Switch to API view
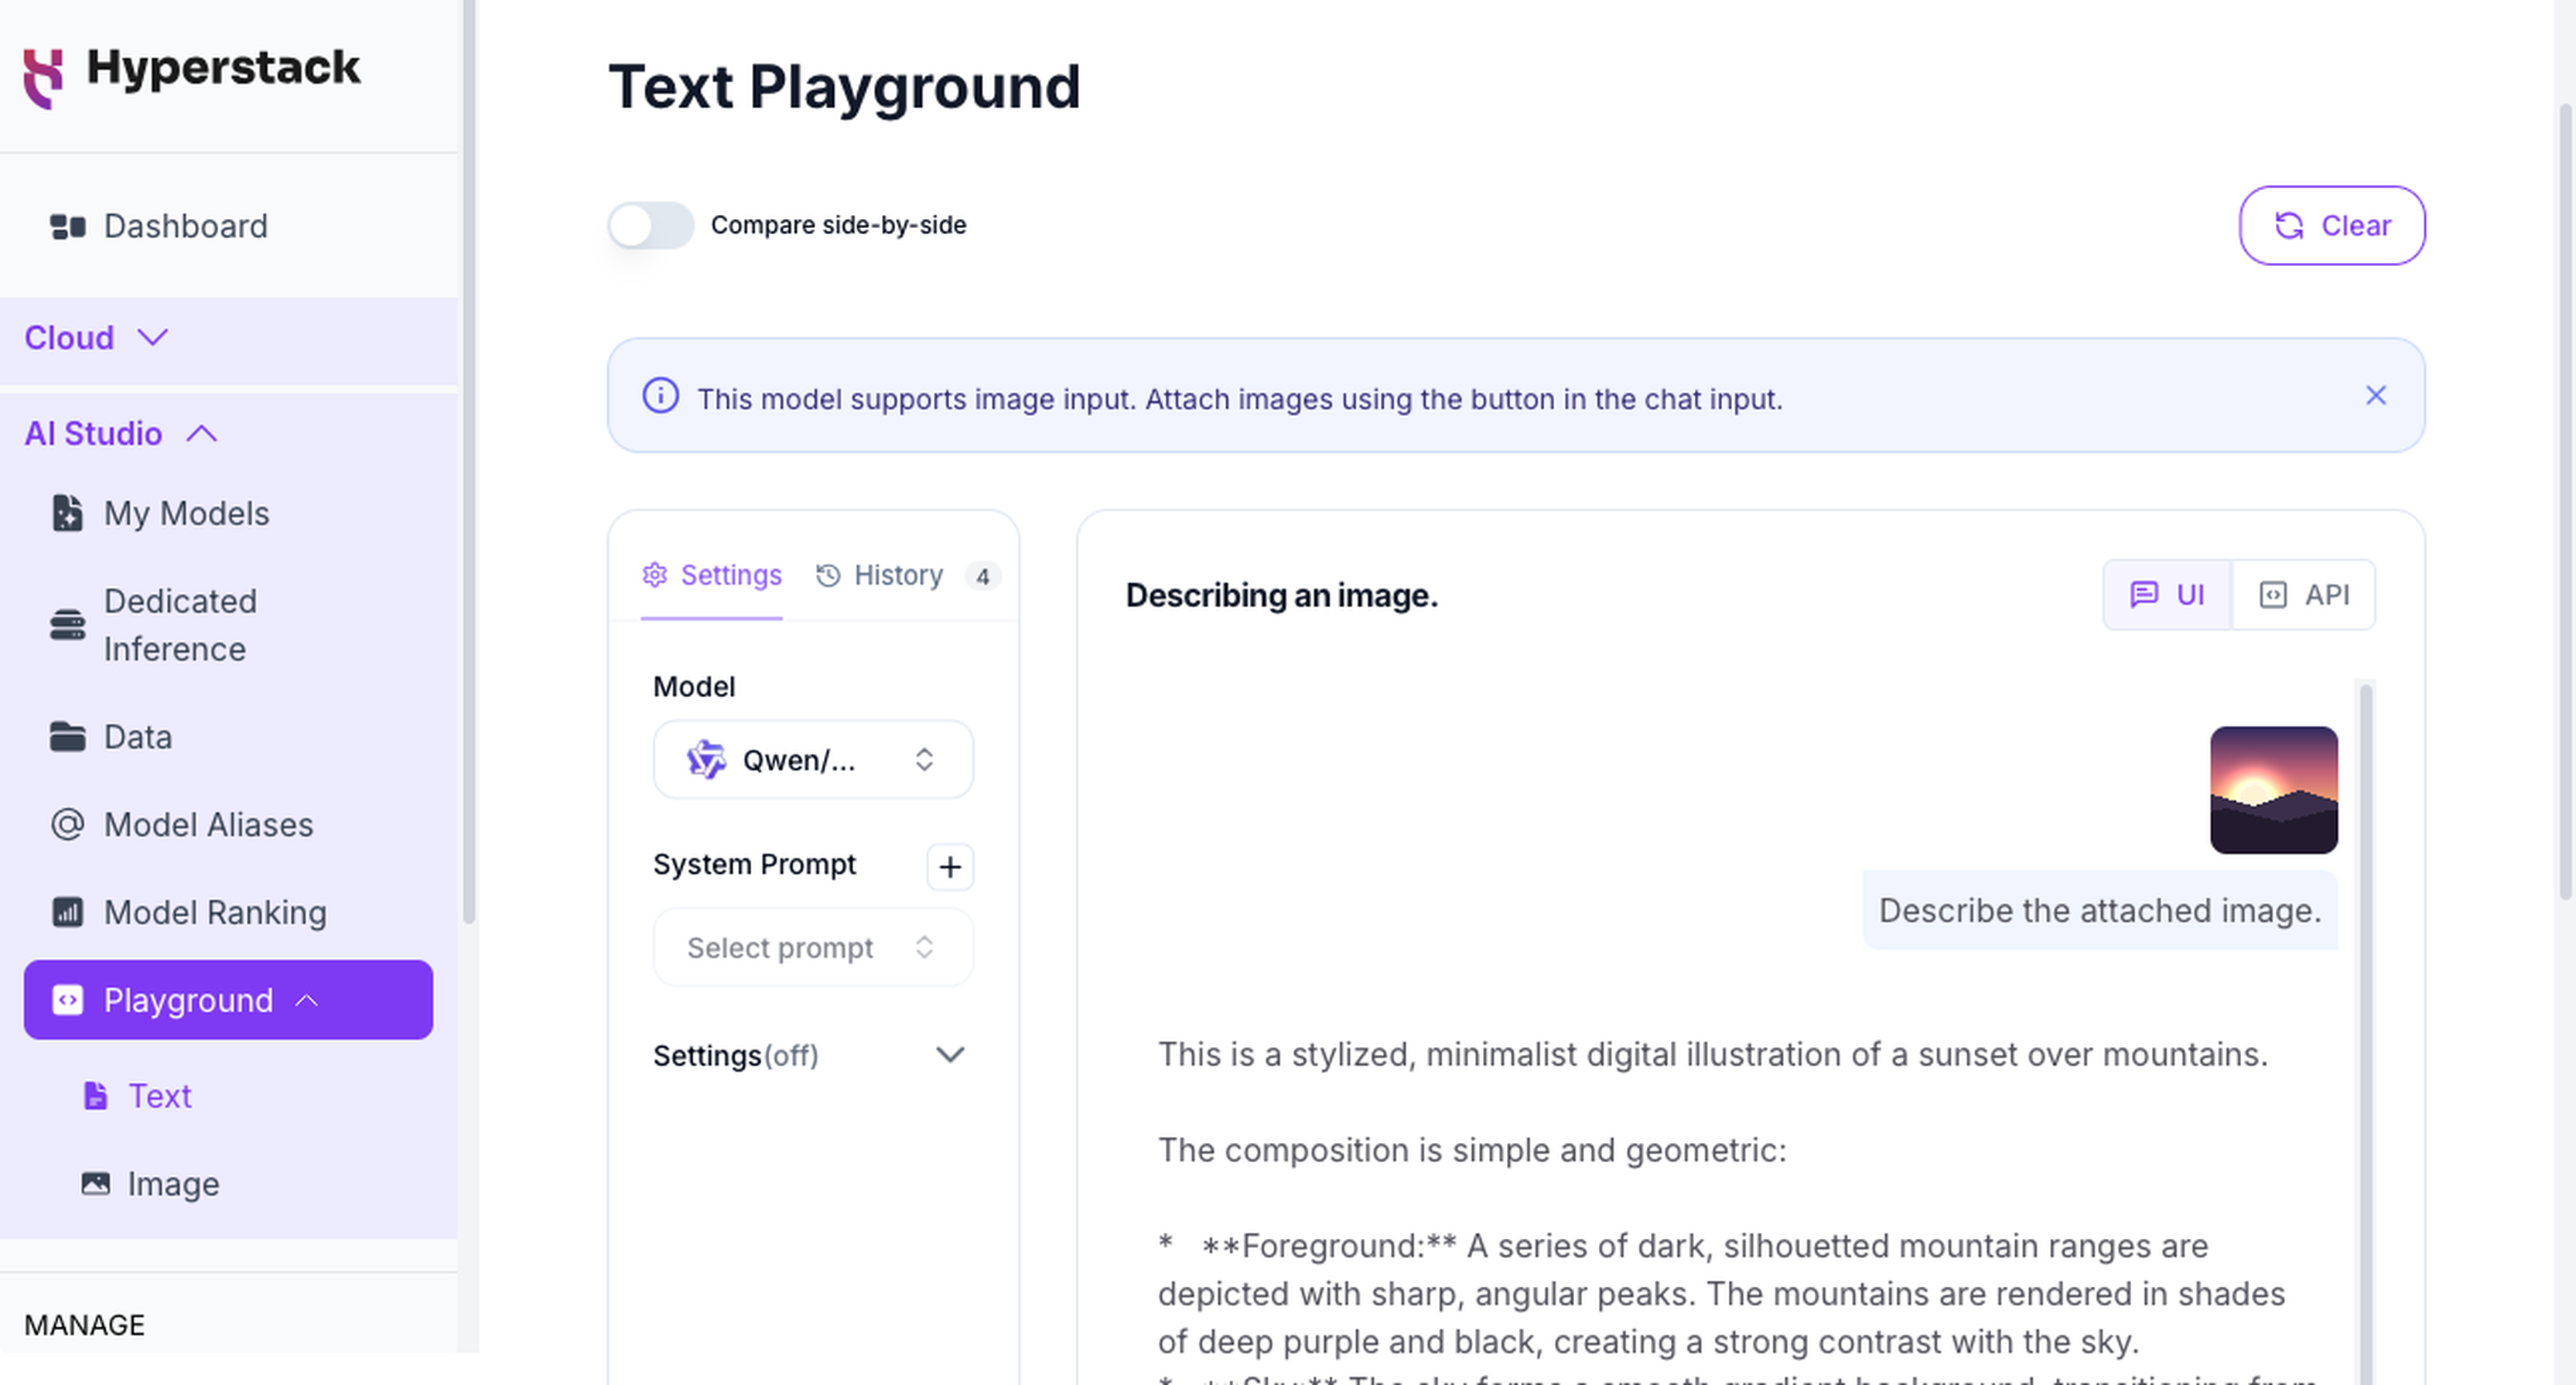2576x1385 pixels. [x=2304, y=595]
